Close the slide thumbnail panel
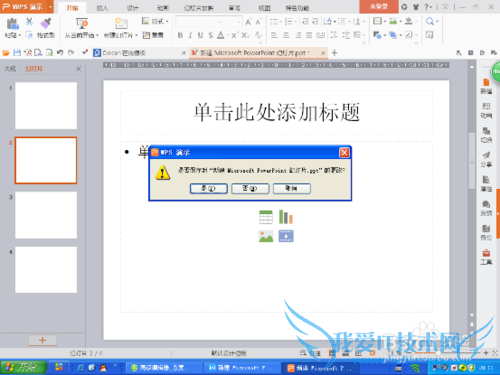Viewport: 500px width, 375px height. pos(79,69)
